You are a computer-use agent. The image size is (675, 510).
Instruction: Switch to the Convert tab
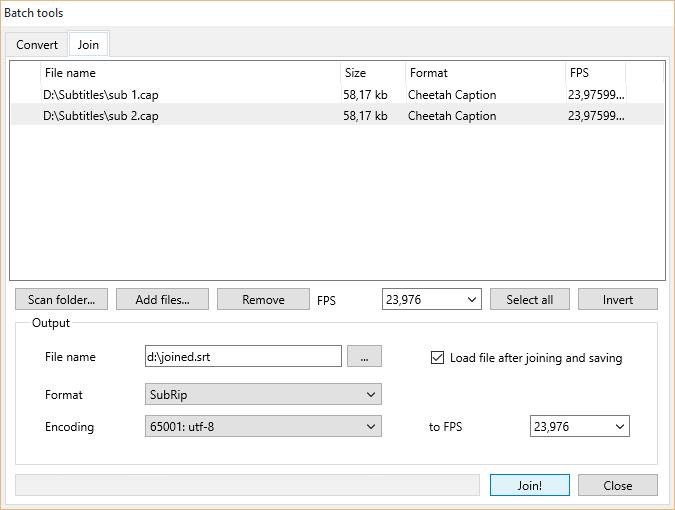37,45
